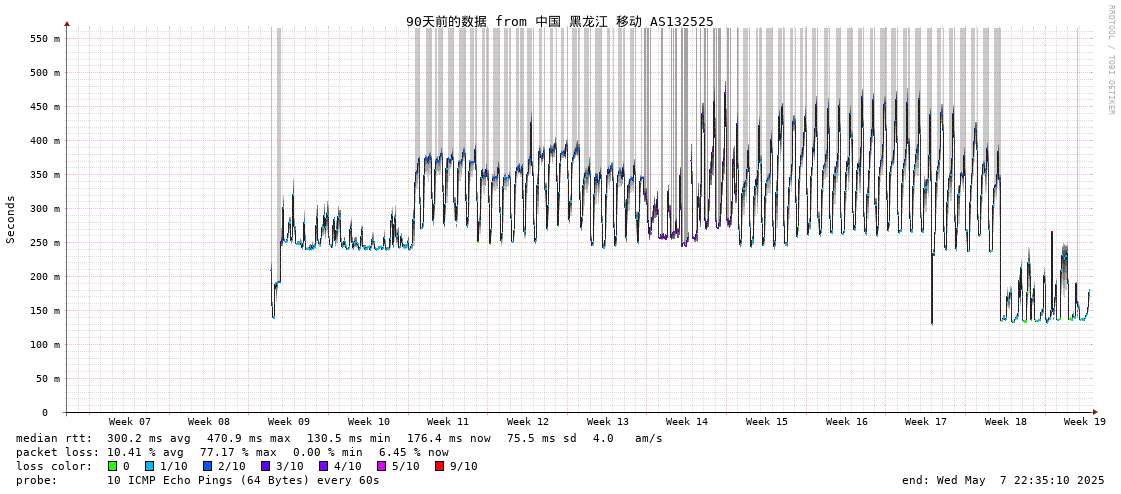The image size is (1121, 494).
Task: Select the '250 m' y-axis tick label
Action: click(x=46, y=242)
